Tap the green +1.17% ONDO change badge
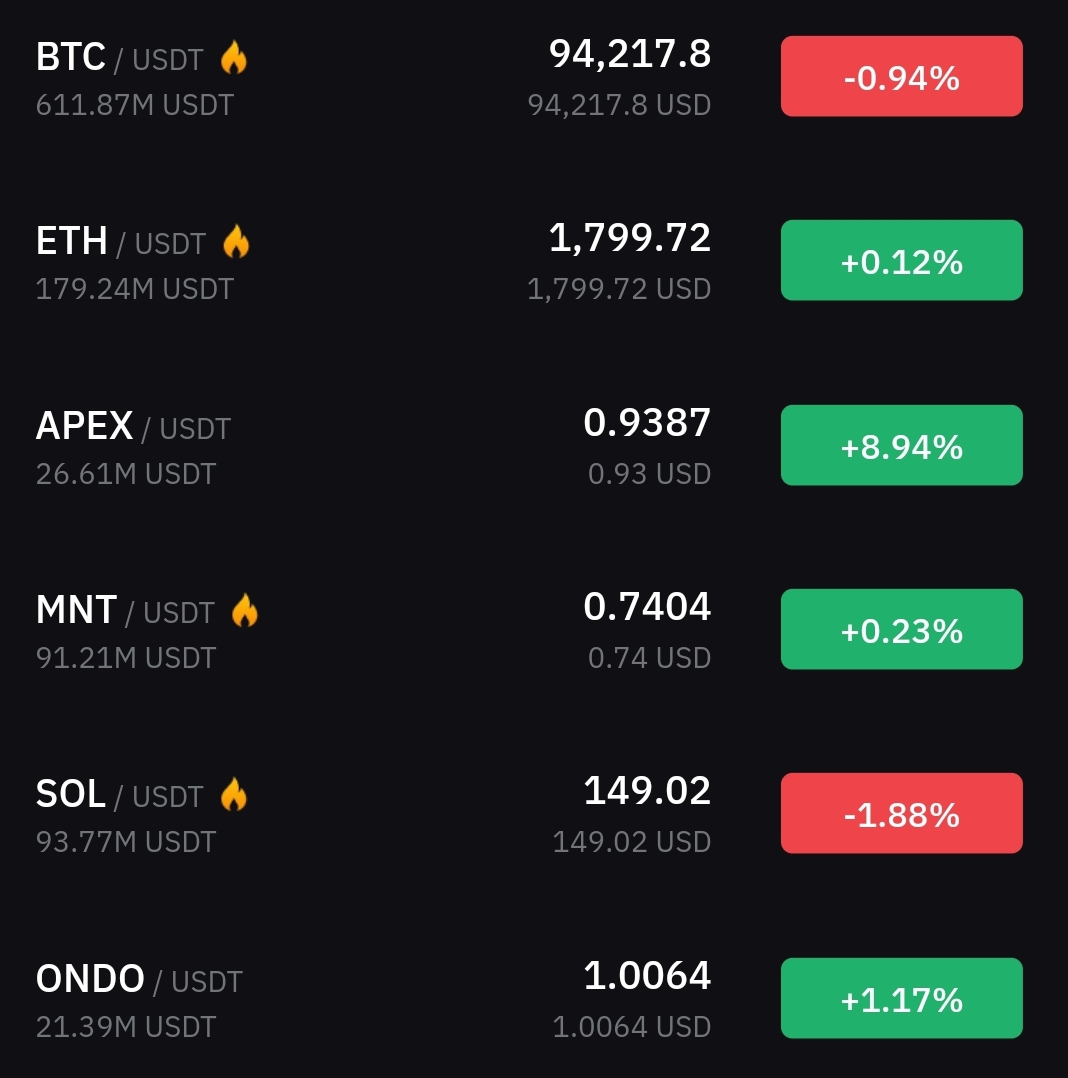Image resolution: width=1068 pixels, height=1078 pixels. (x=902, y=998)
